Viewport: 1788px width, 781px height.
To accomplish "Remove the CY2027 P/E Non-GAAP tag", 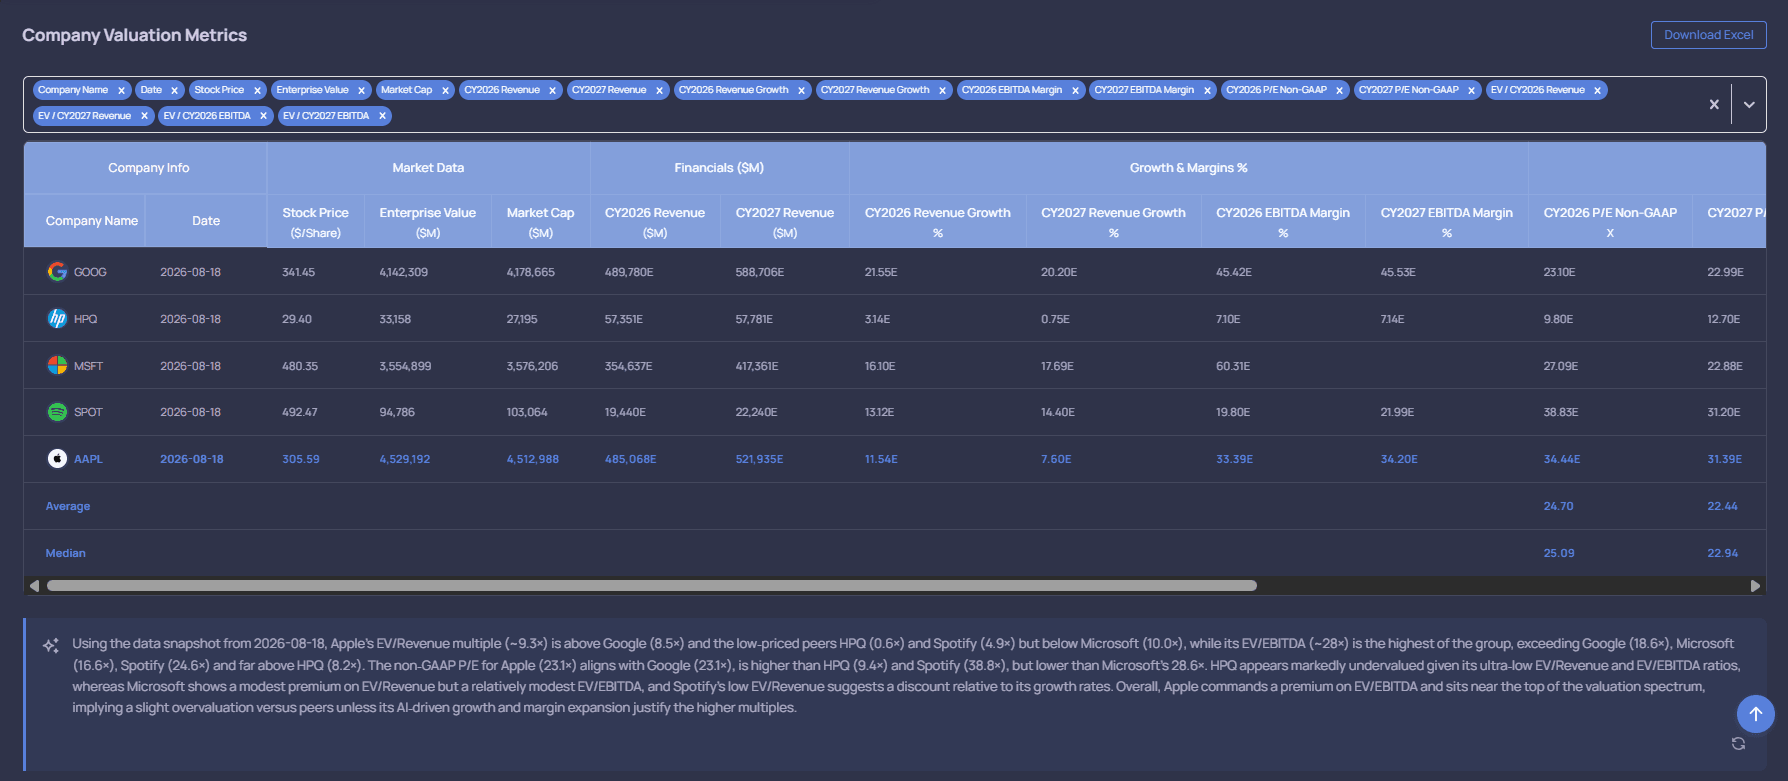I will (1471, 90).
